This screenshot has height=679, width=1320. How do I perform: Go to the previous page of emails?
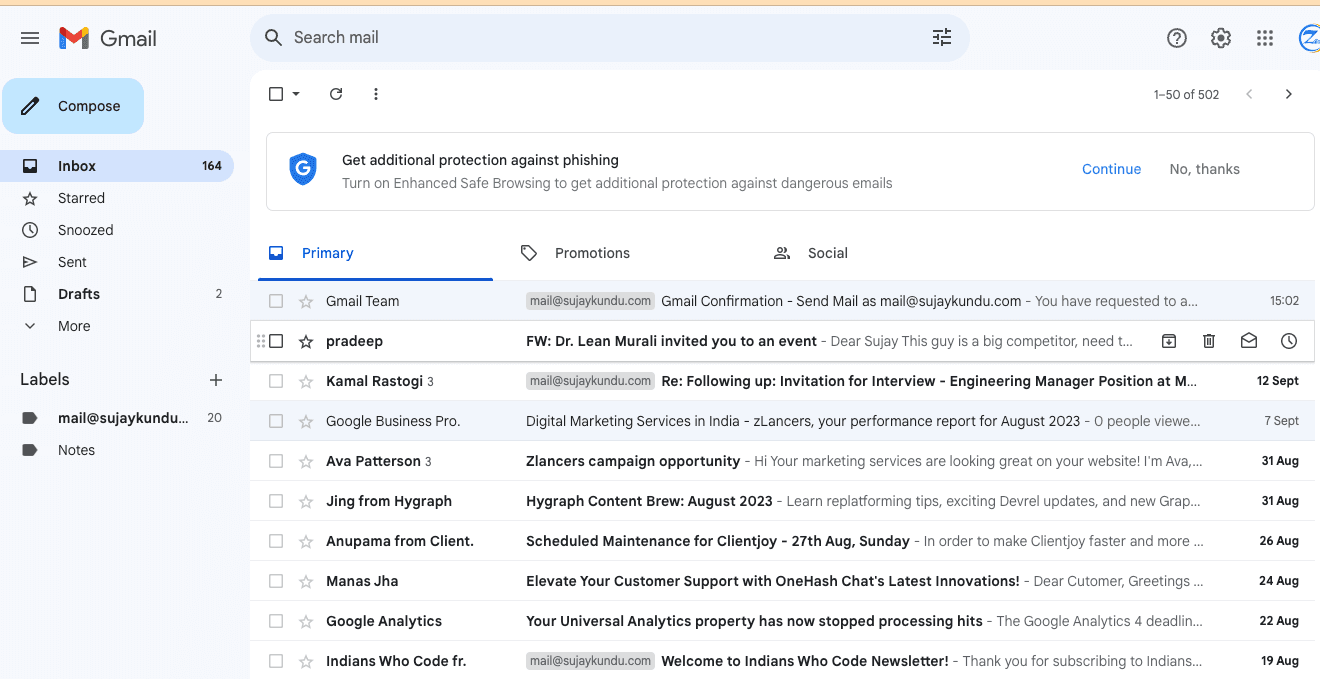pos(1249,94)
